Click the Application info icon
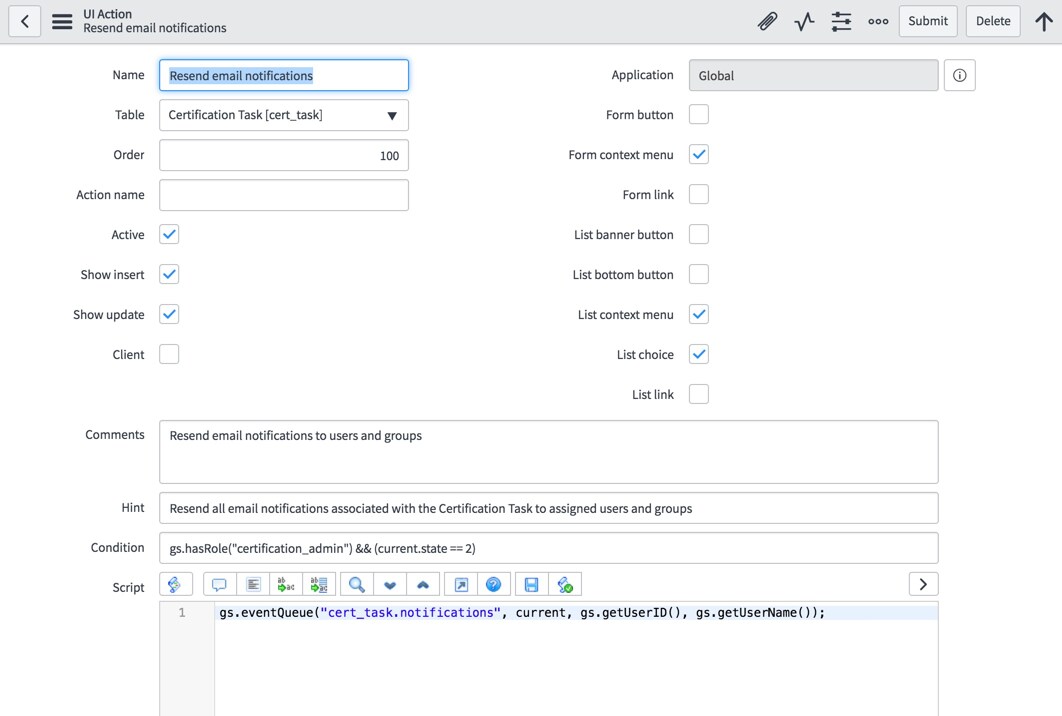 (960, 75)
